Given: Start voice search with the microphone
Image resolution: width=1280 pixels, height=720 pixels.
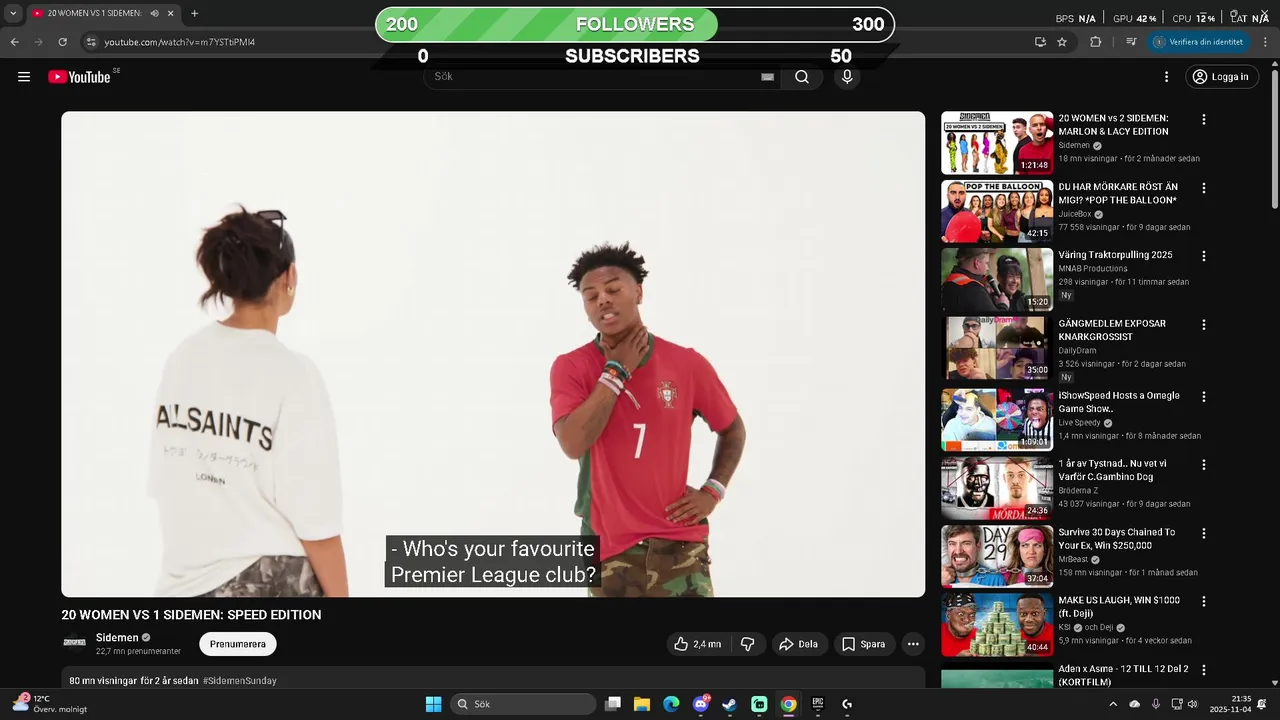Looking at the screenshot, I should coord(847,77).
